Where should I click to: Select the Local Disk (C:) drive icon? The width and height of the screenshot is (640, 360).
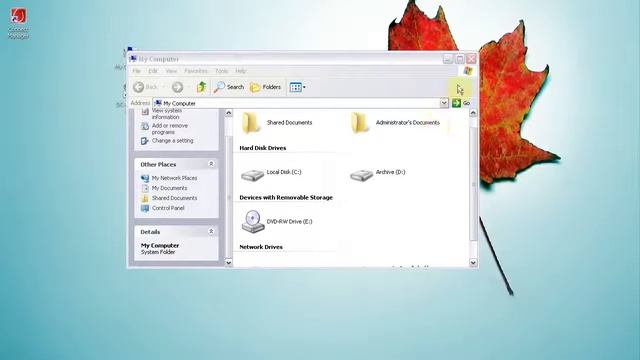(x=252, y=175)
